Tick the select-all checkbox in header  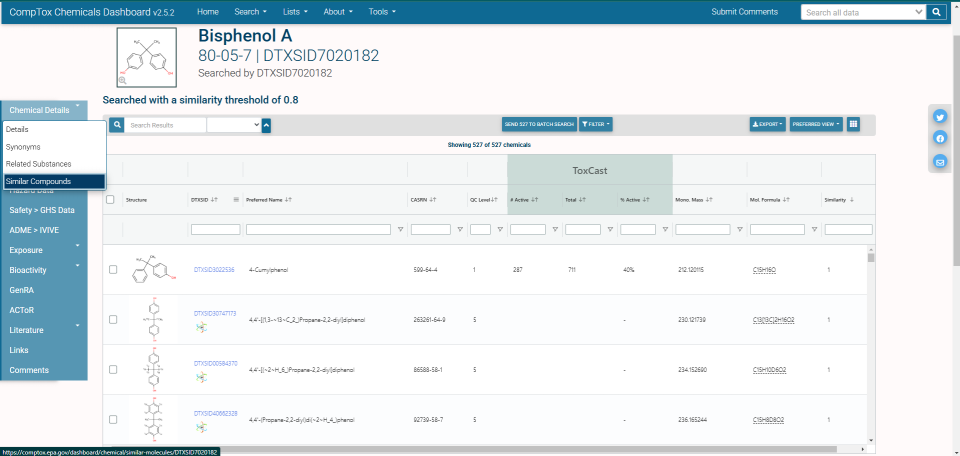[110, 199]
